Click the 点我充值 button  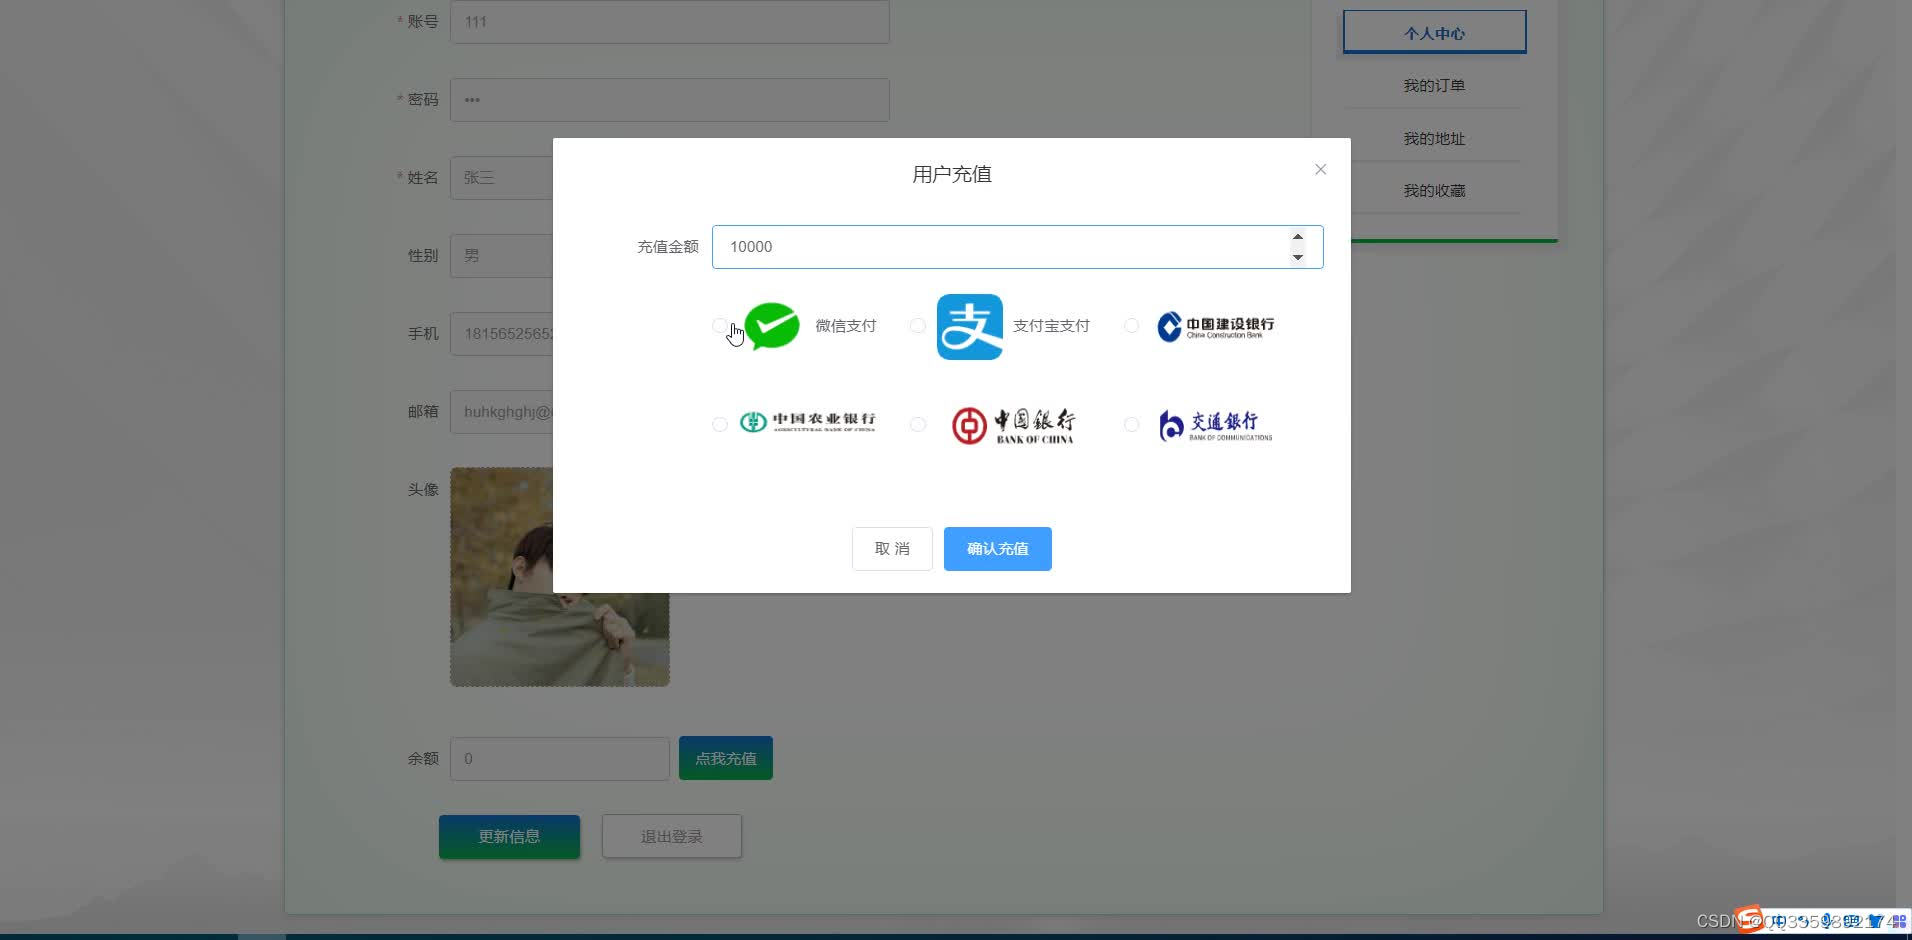coord(726,758)
